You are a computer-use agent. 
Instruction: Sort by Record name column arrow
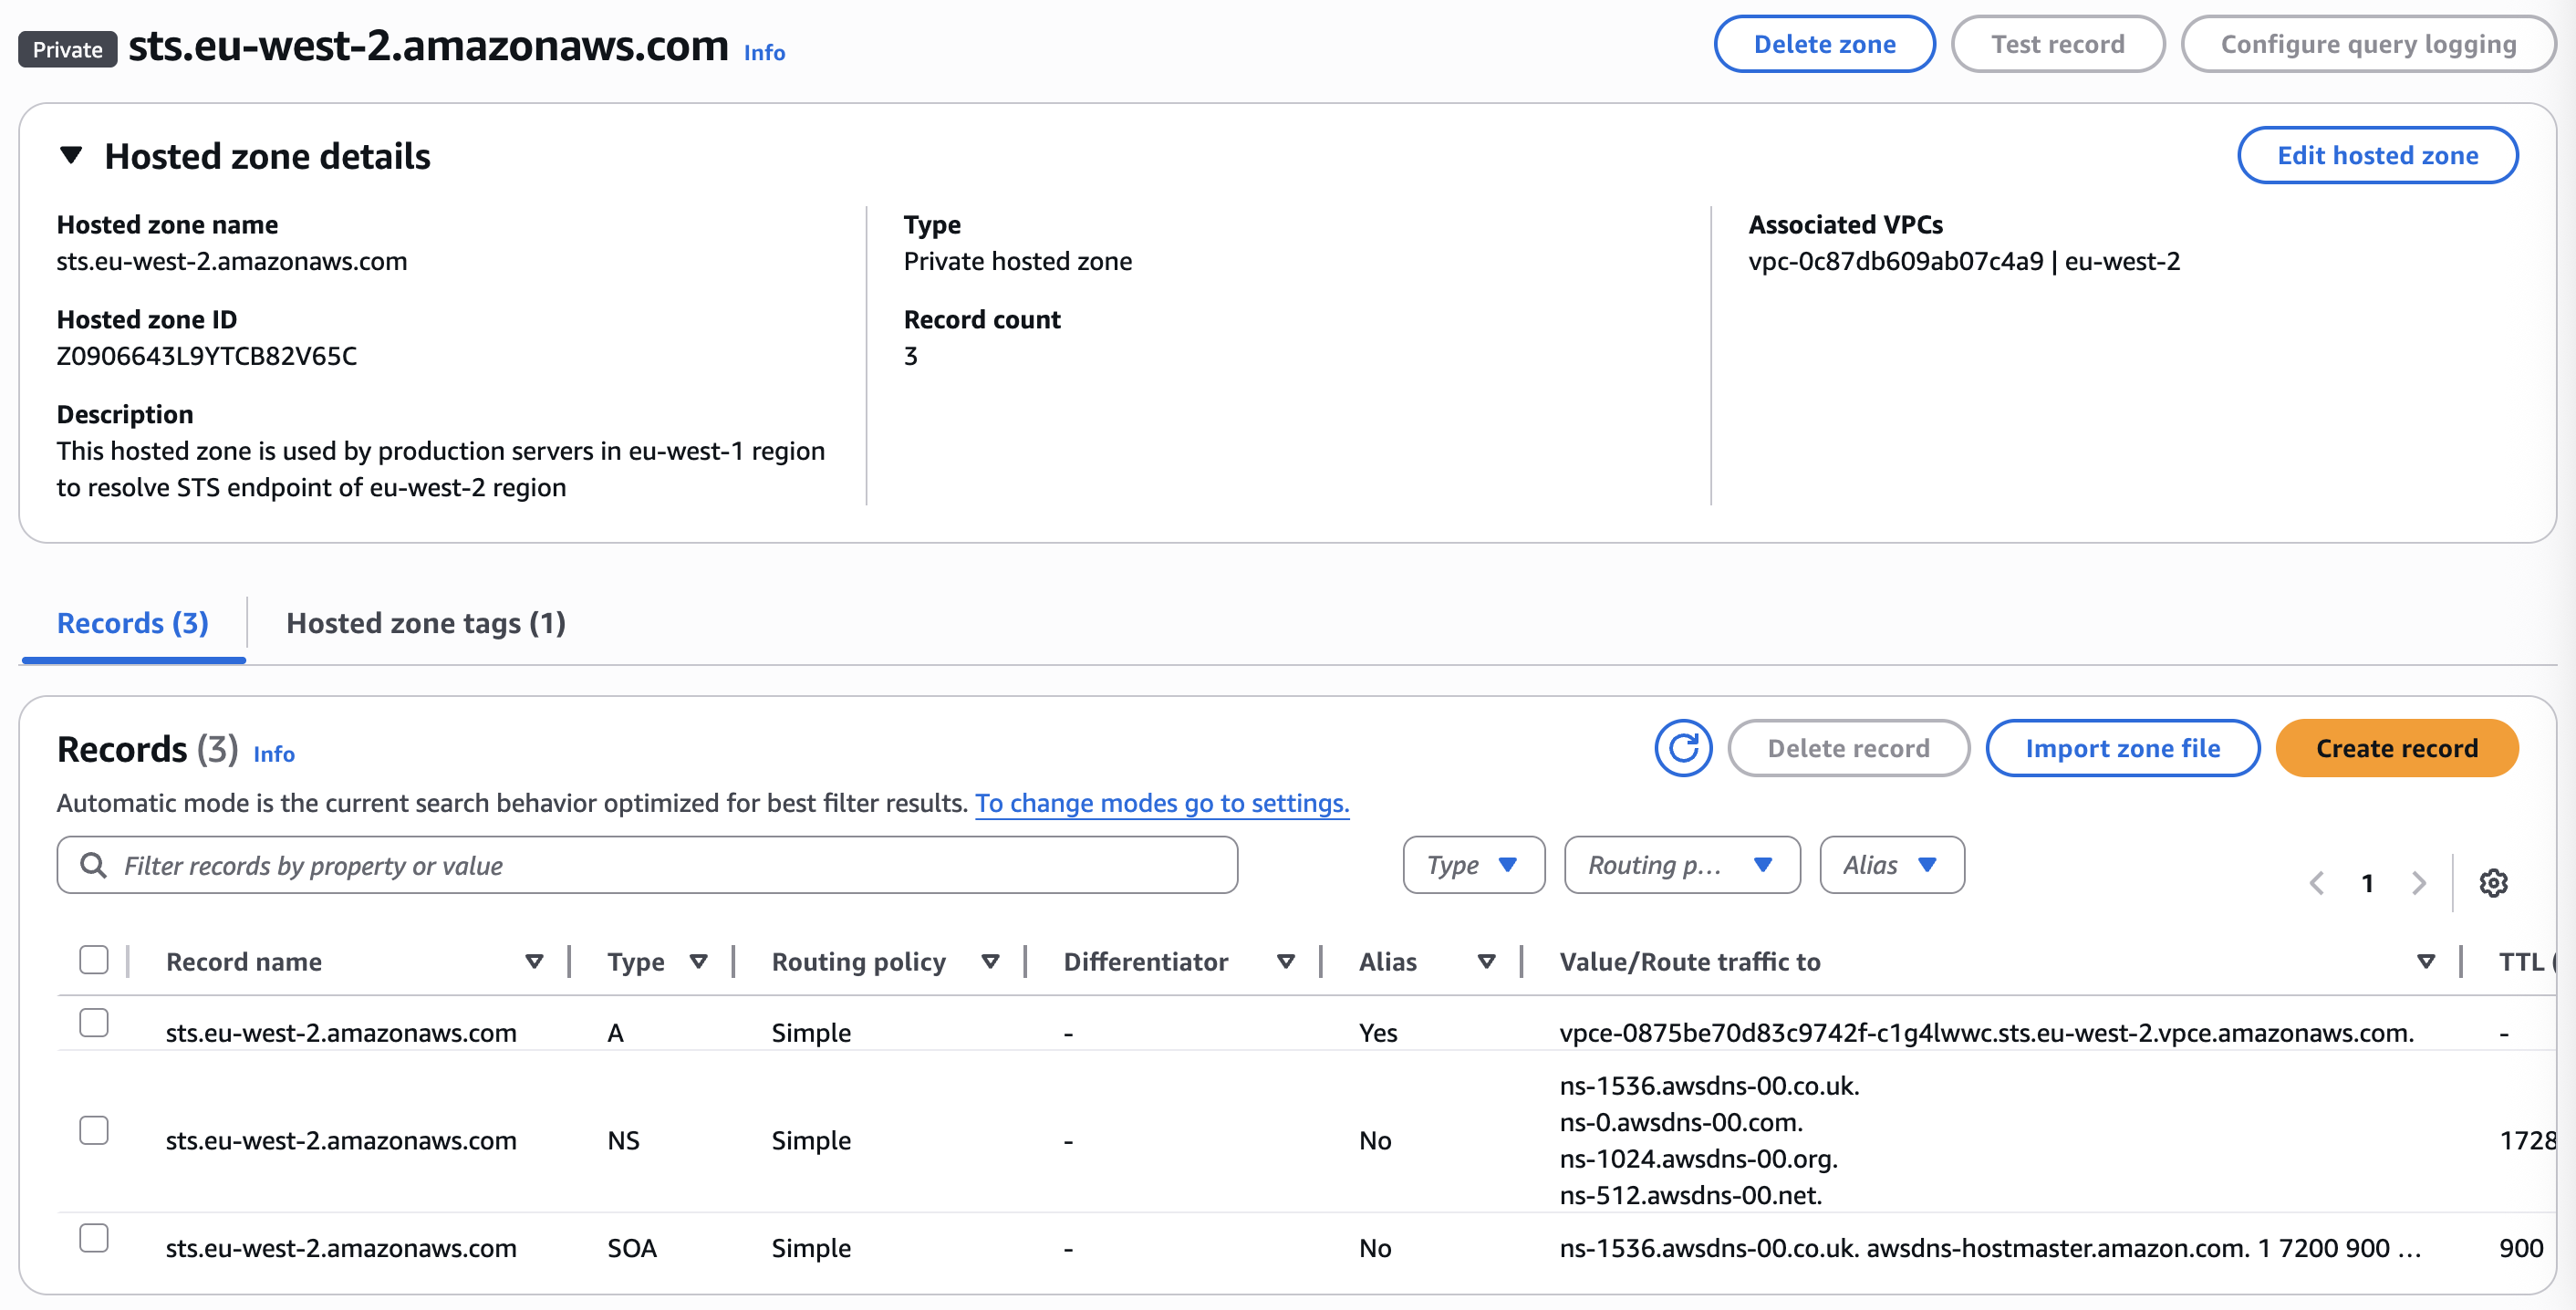[x=534, y=961]
